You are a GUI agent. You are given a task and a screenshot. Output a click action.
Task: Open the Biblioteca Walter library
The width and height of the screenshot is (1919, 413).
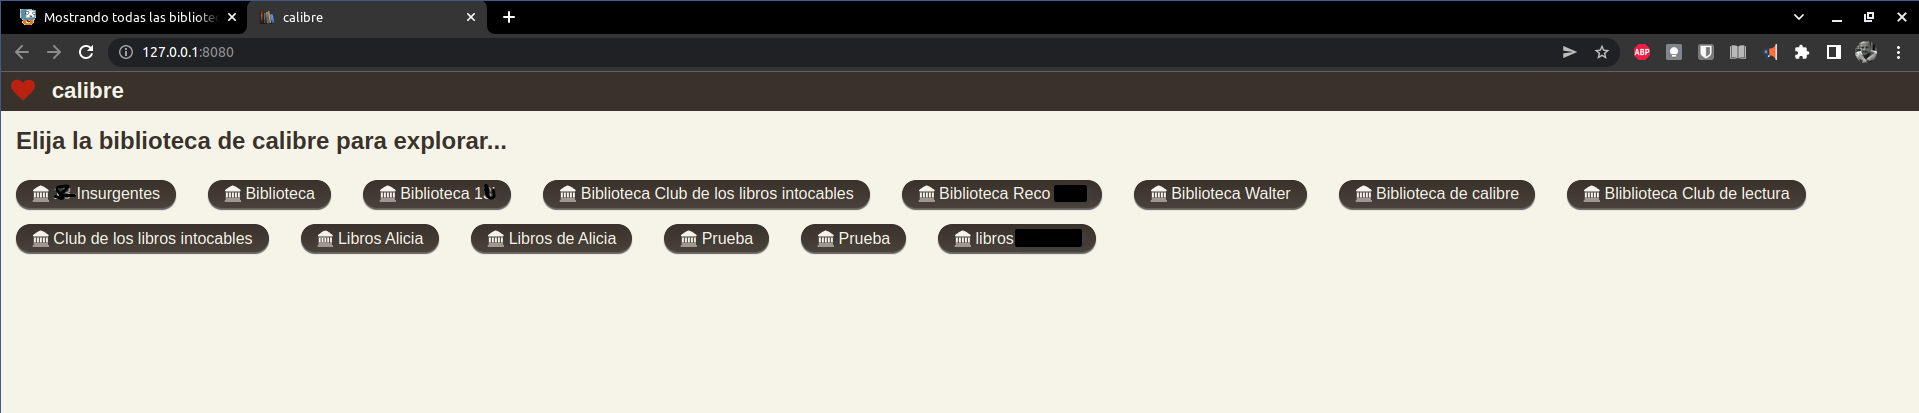point(1220,194)
